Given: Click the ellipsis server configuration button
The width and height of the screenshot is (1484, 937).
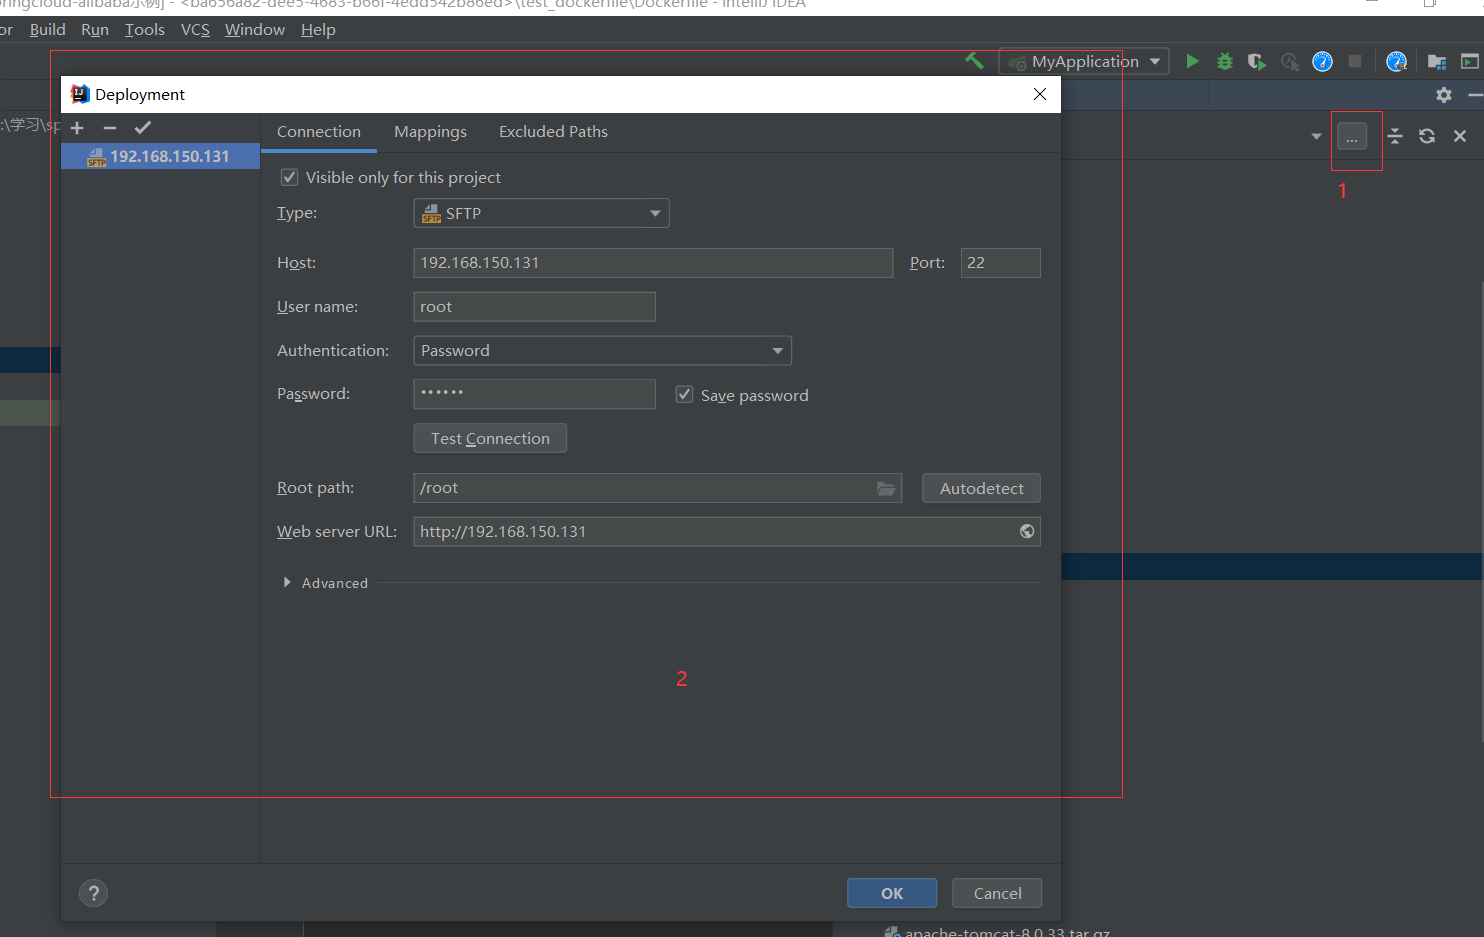Looking at the screenshot, I should pyautogui.click(x=1352, y=137).
